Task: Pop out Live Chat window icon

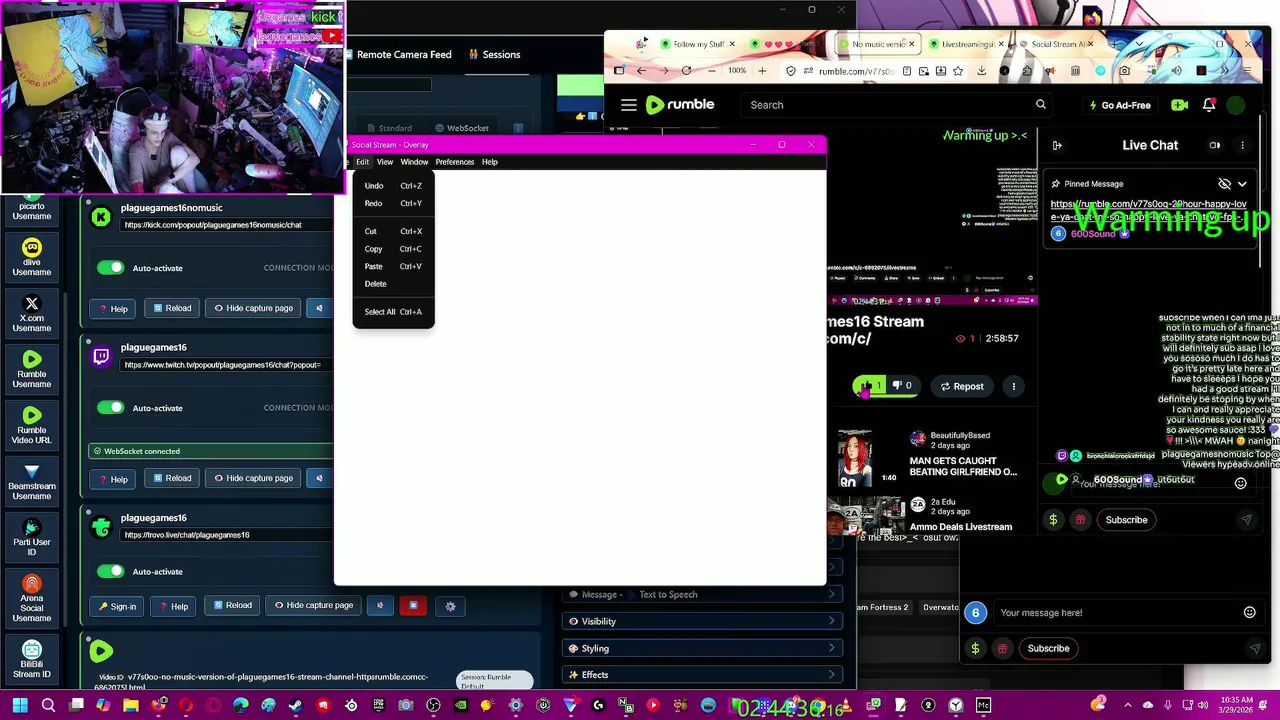Action: coord(1215,145)
